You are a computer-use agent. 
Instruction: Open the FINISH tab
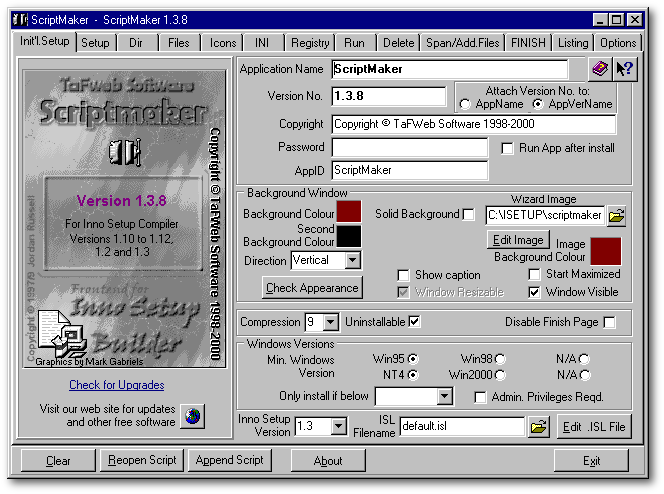coord(528,43)
